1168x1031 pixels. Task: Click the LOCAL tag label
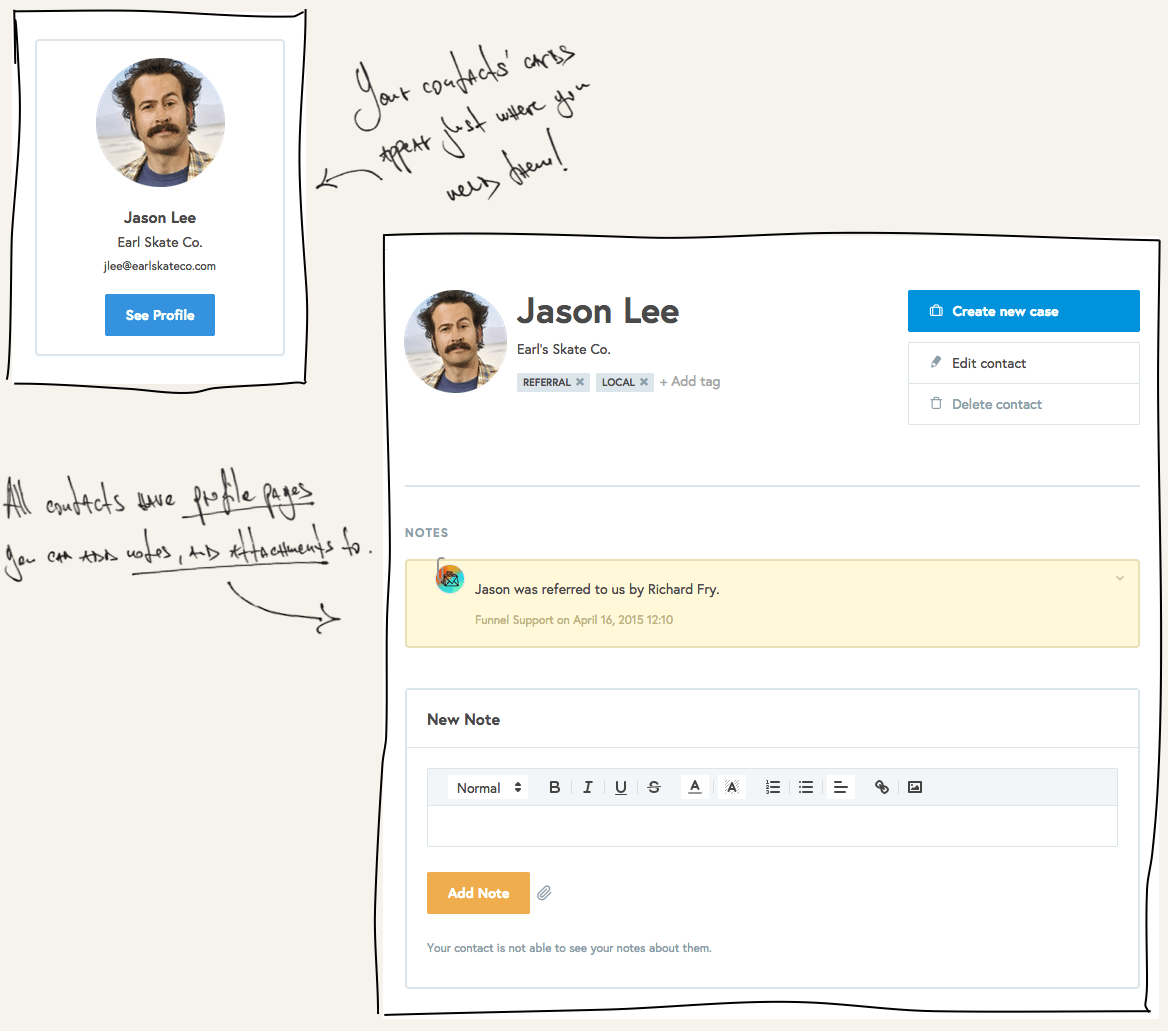[x=618, y=382]
